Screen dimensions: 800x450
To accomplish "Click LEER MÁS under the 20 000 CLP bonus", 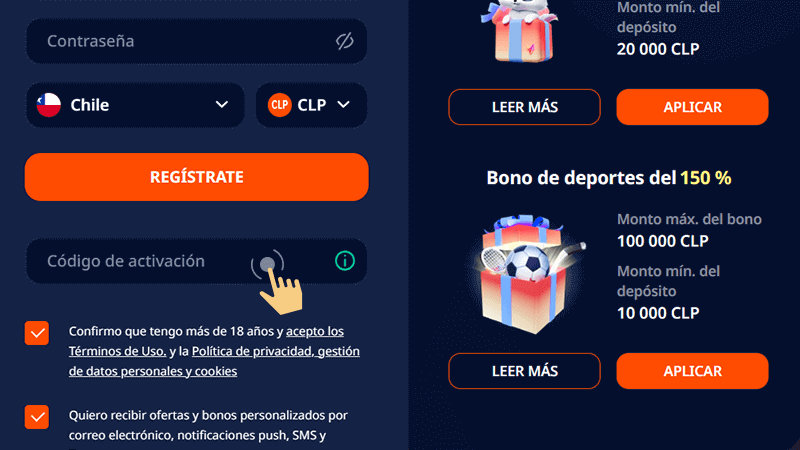I will tap(524, 107).
